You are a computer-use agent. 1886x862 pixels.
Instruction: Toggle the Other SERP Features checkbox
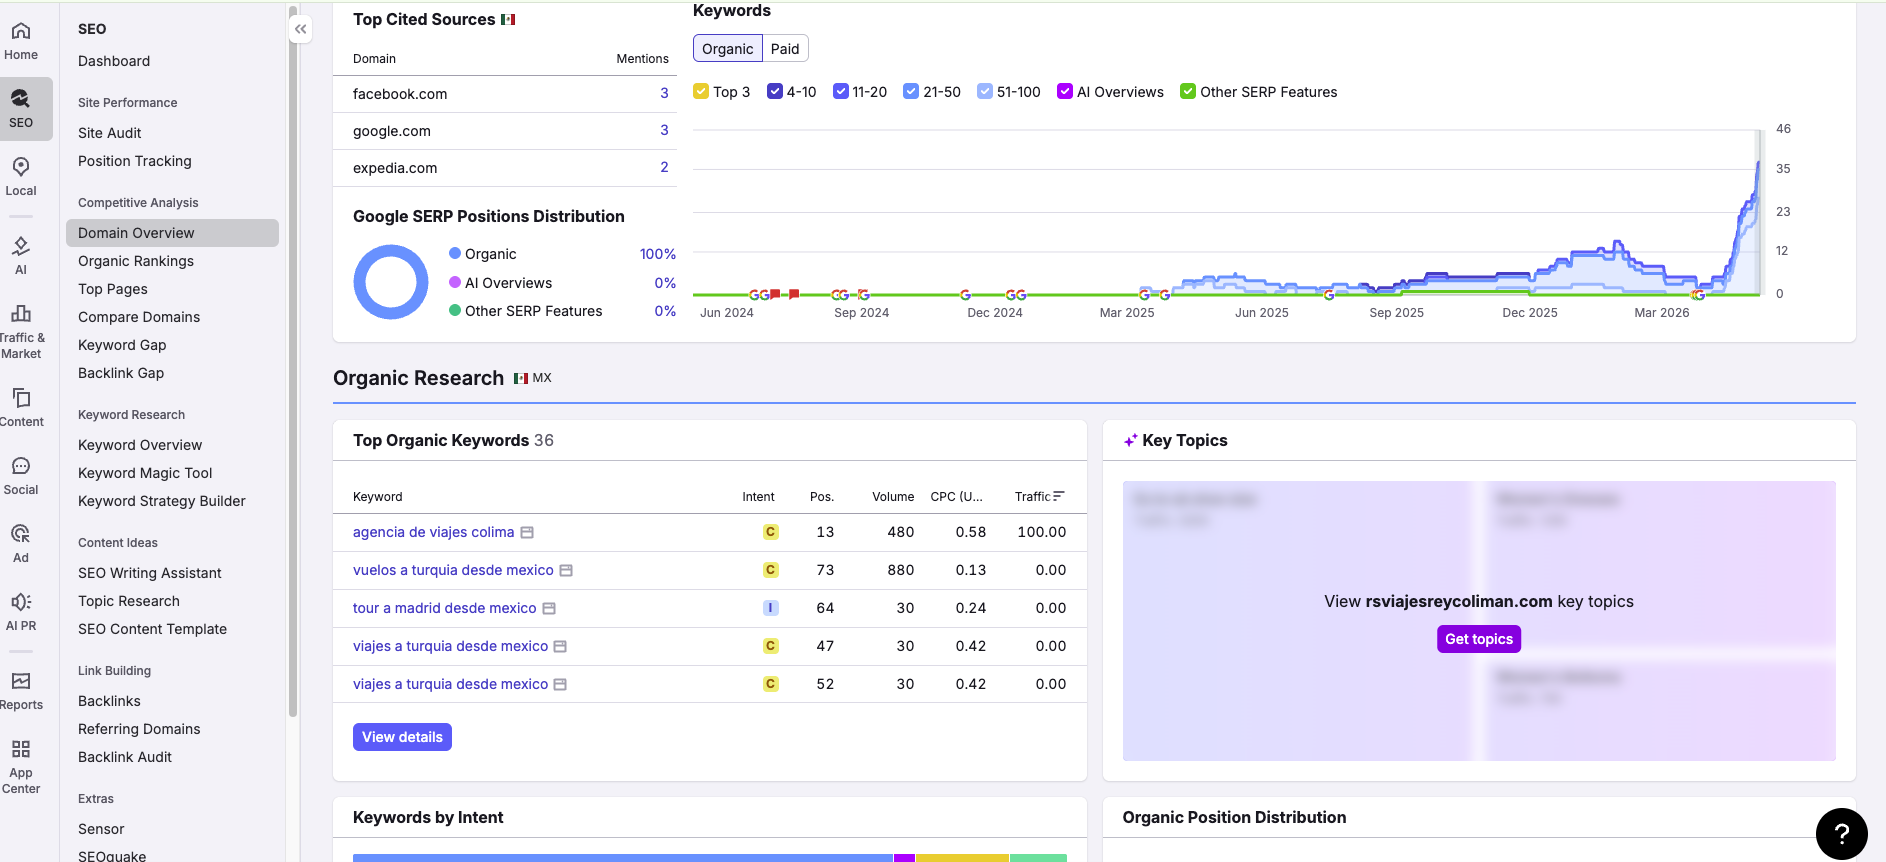[x=1188, y=91]
